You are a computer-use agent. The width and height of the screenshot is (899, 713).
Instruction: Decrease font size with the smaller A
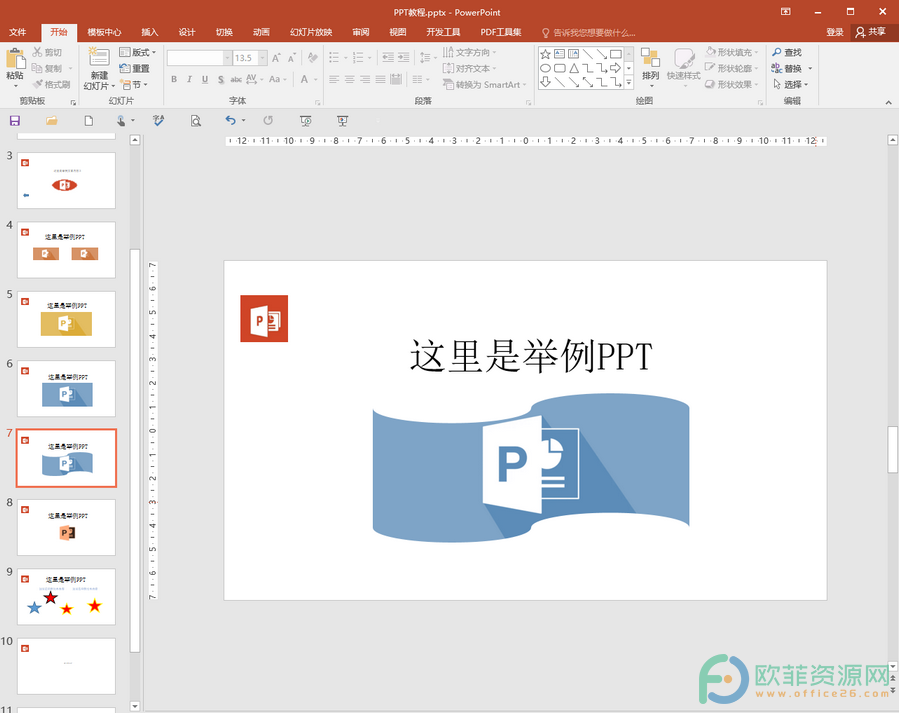coord(292,58)
